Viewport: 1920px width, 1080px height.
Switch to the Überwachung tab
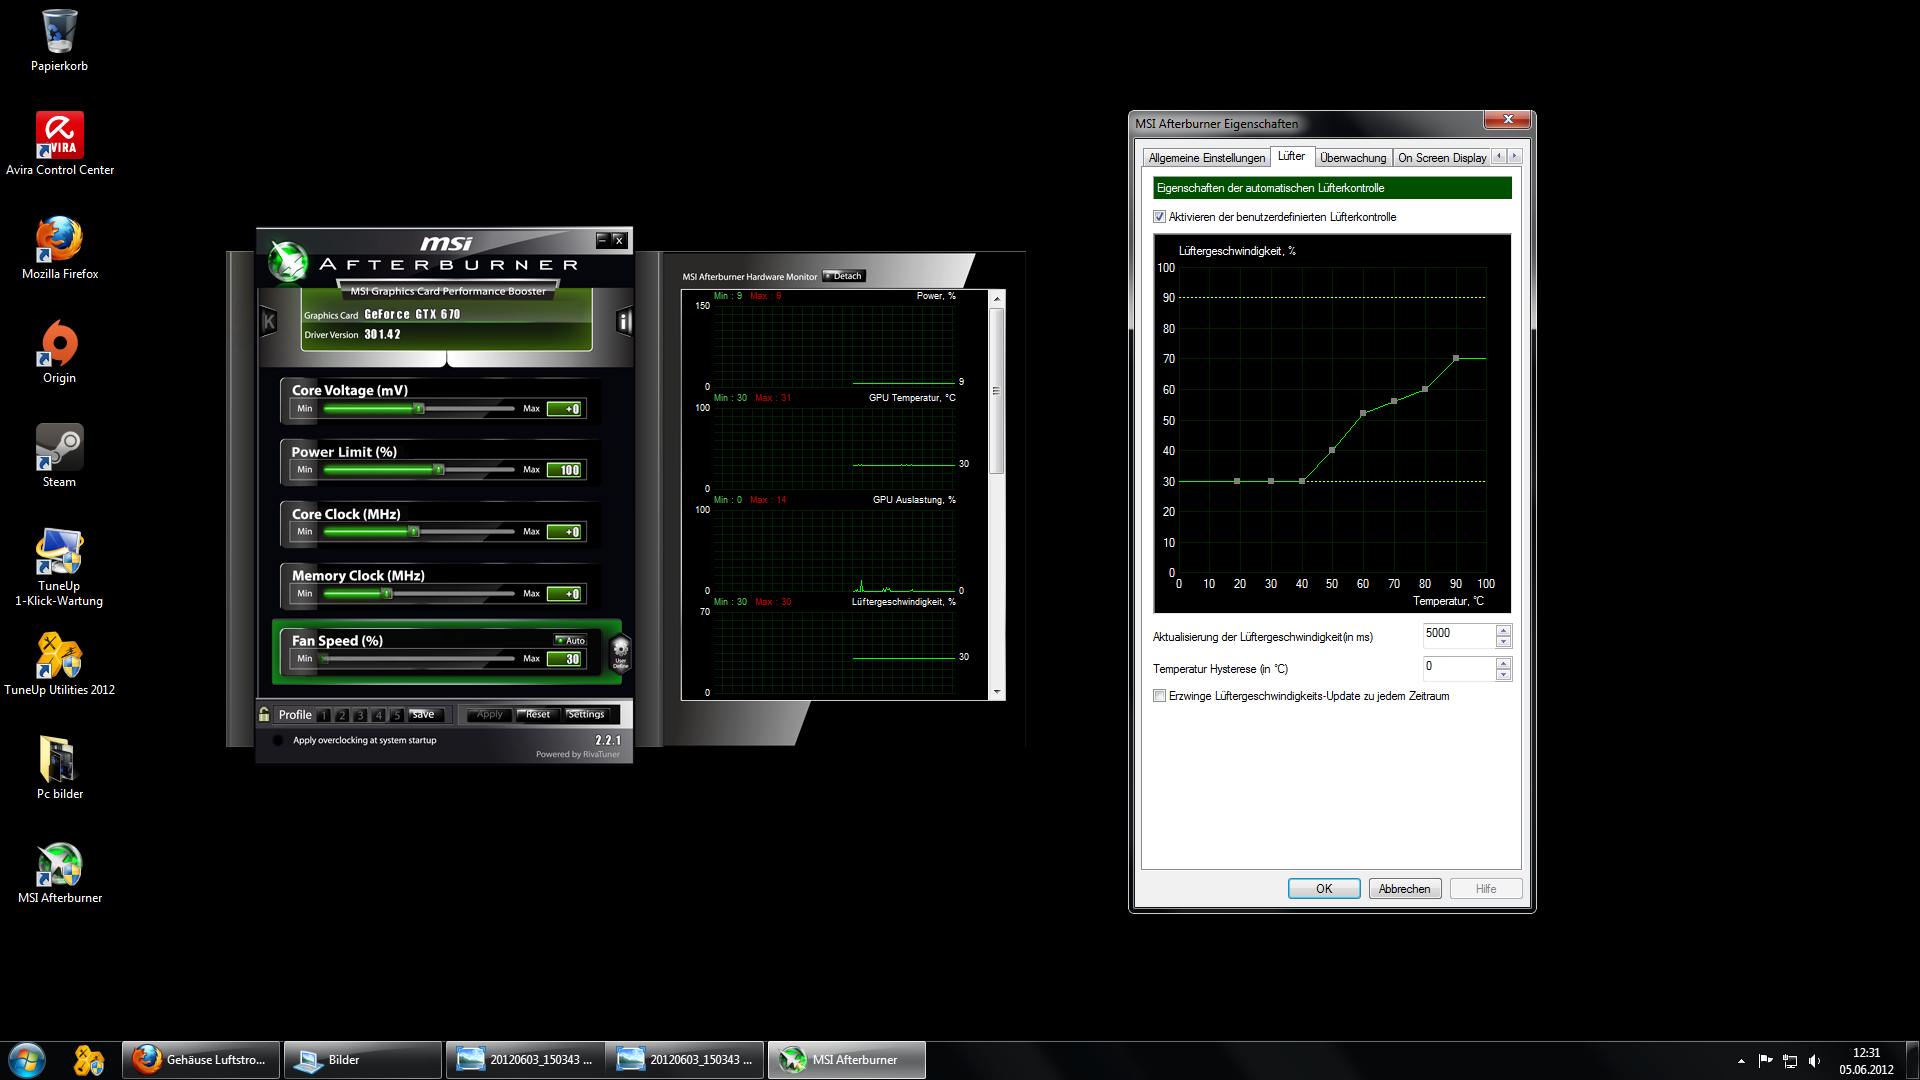coord(1352,158)
